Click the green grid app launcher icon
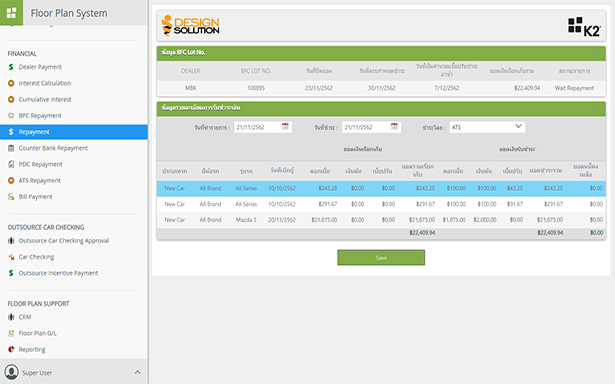The width and height of the screenshot is (615, 384). point(11,13)
